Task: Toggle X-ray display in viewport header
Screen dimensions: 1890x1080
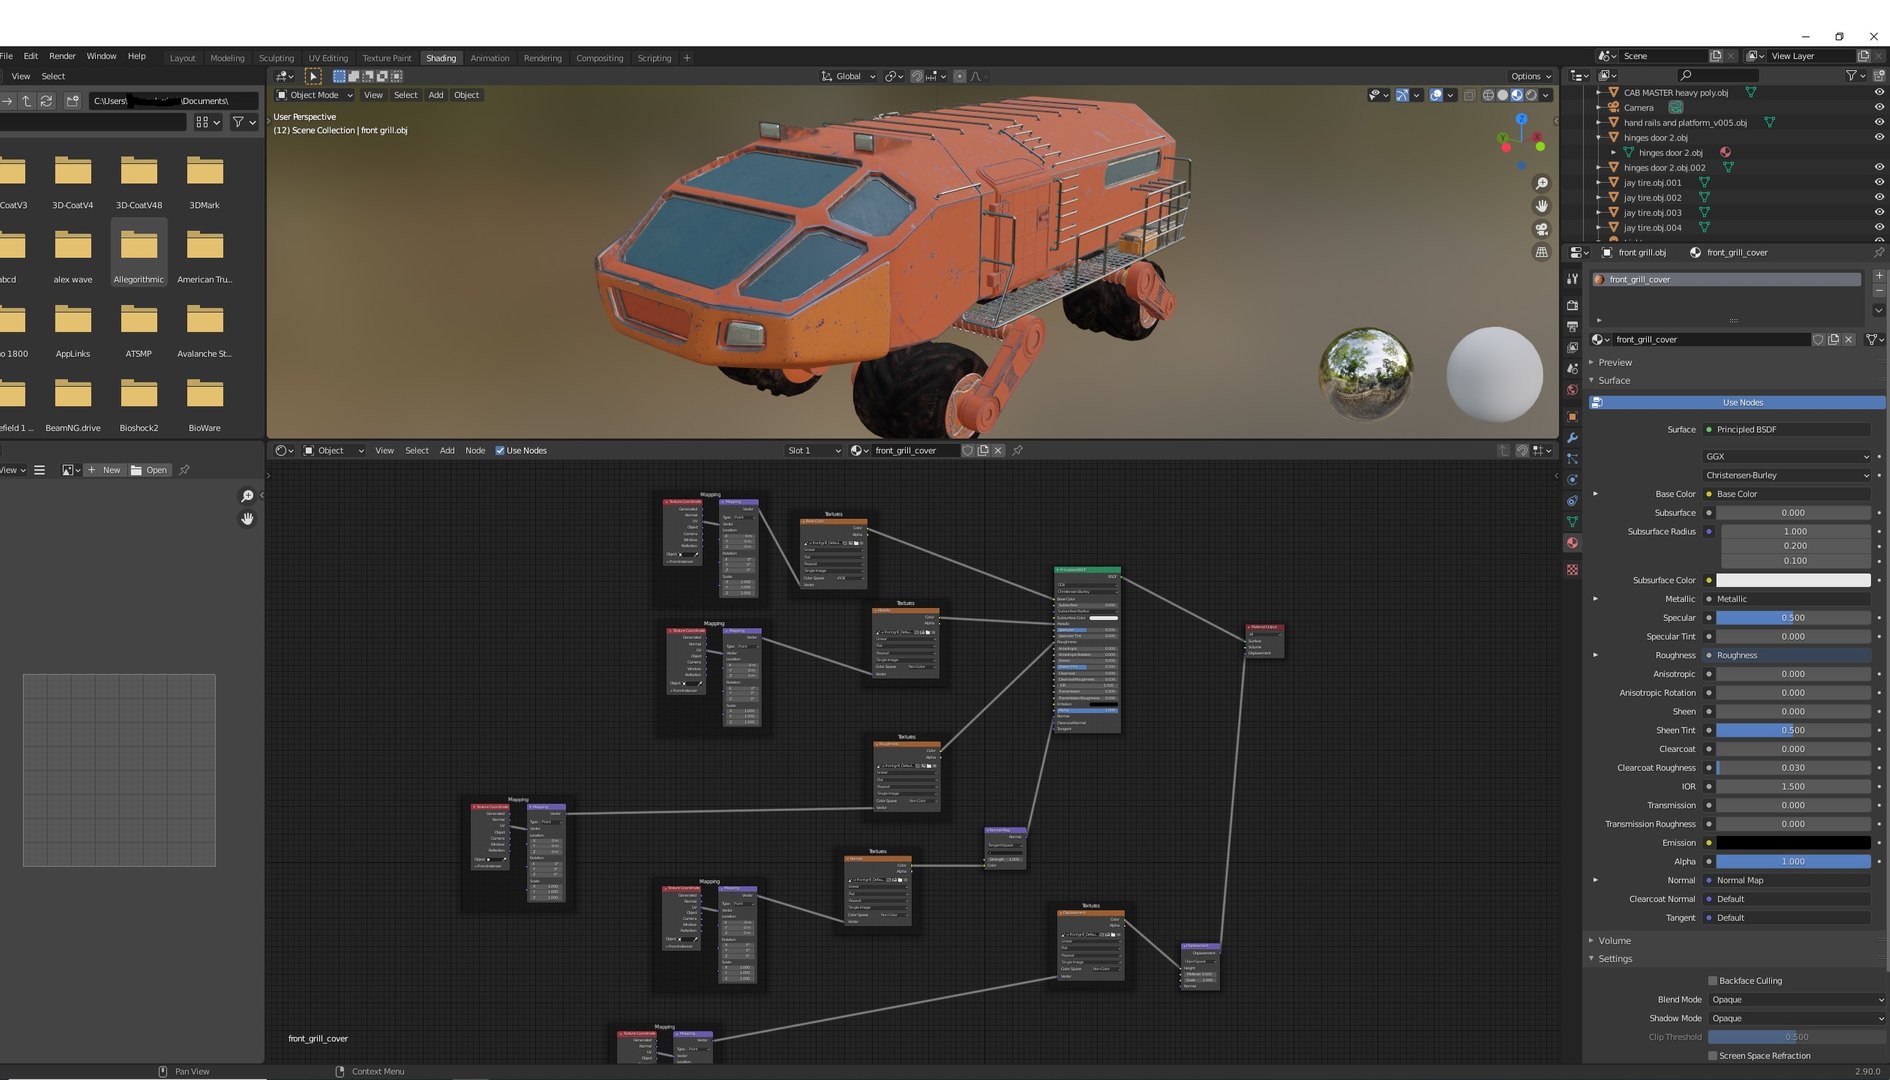Action: (1469, 95)
